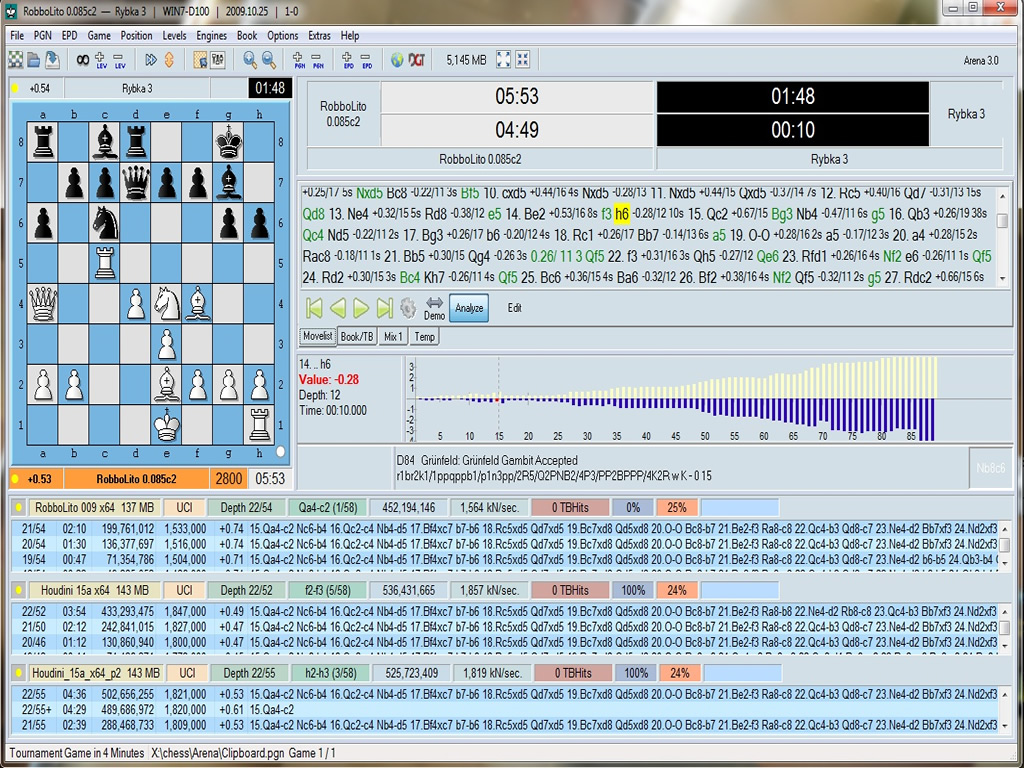
Task: Open the Book menu
Action: 247,35
